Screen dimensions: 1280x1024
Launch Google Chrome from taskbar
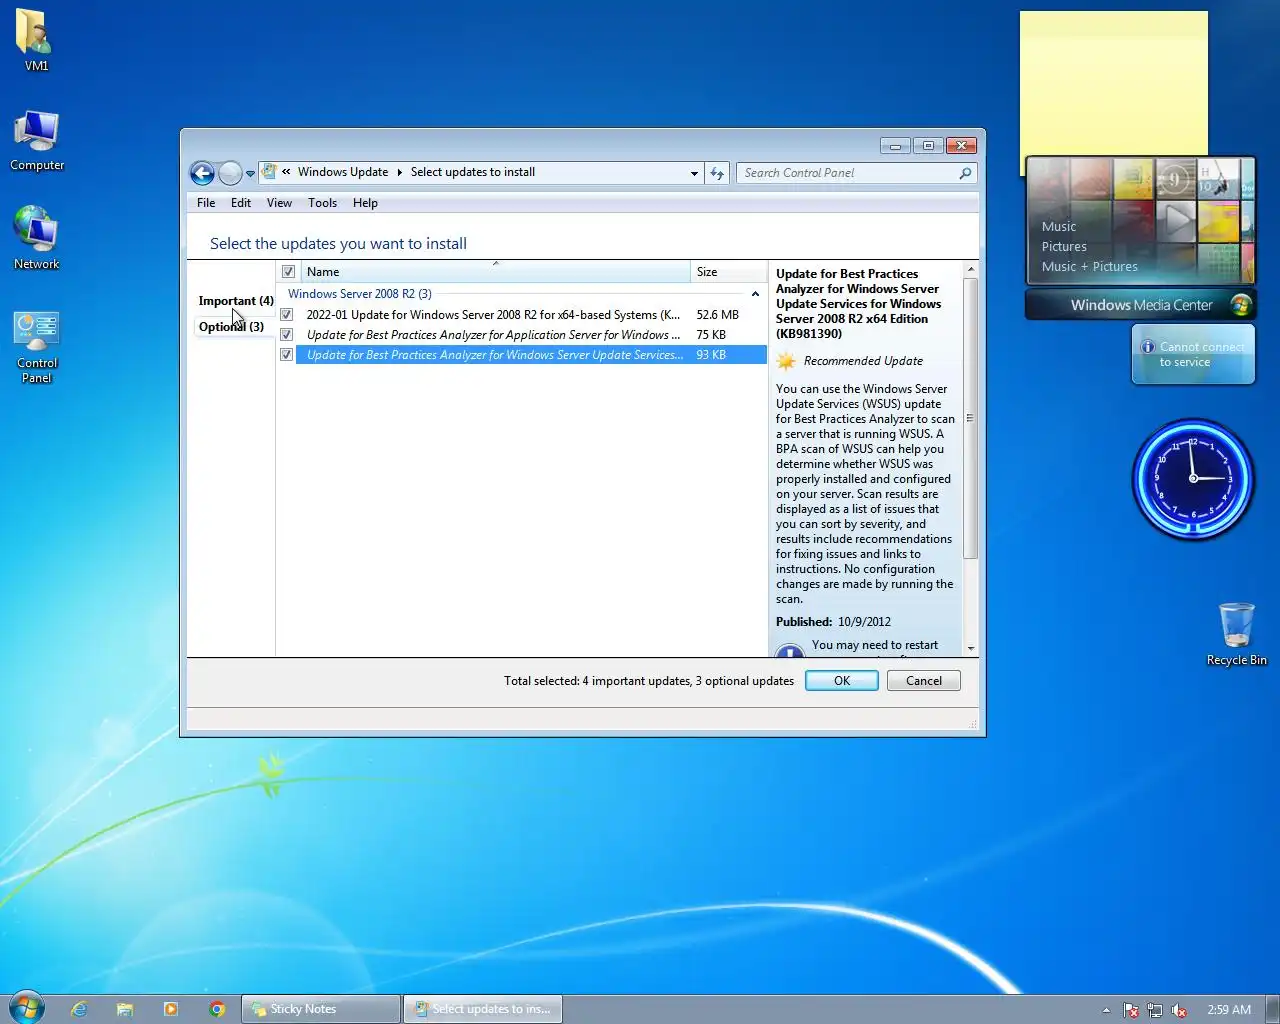click(217, 1009)
